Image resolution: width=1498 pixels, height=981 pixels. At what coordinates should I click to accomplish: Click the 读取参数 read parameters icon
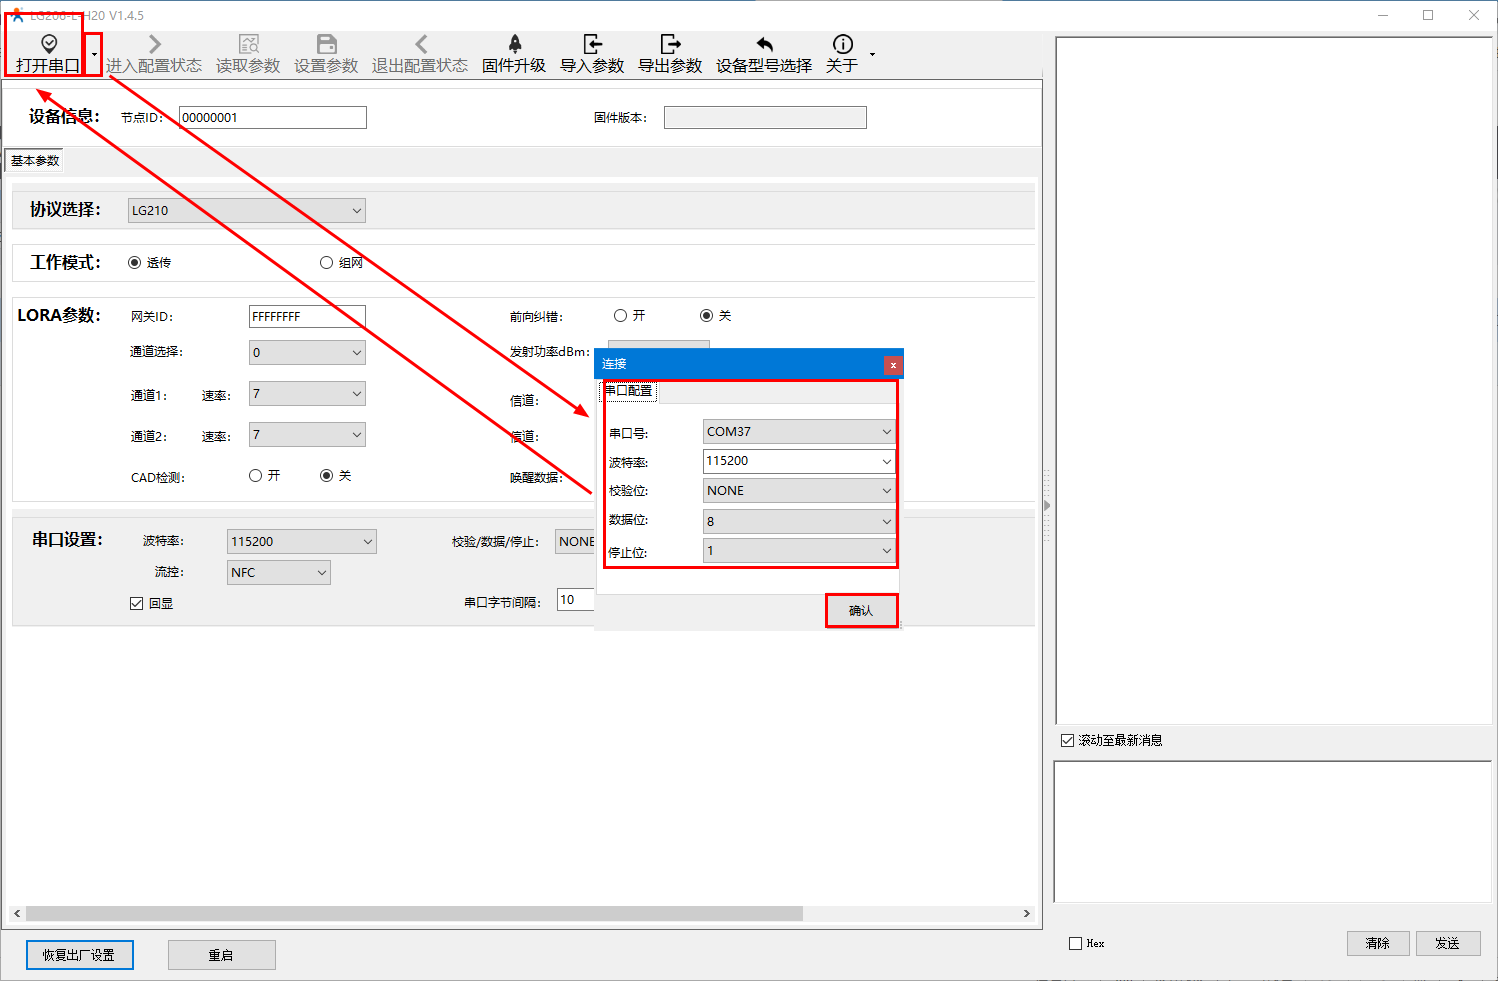[x=248, y=44]
